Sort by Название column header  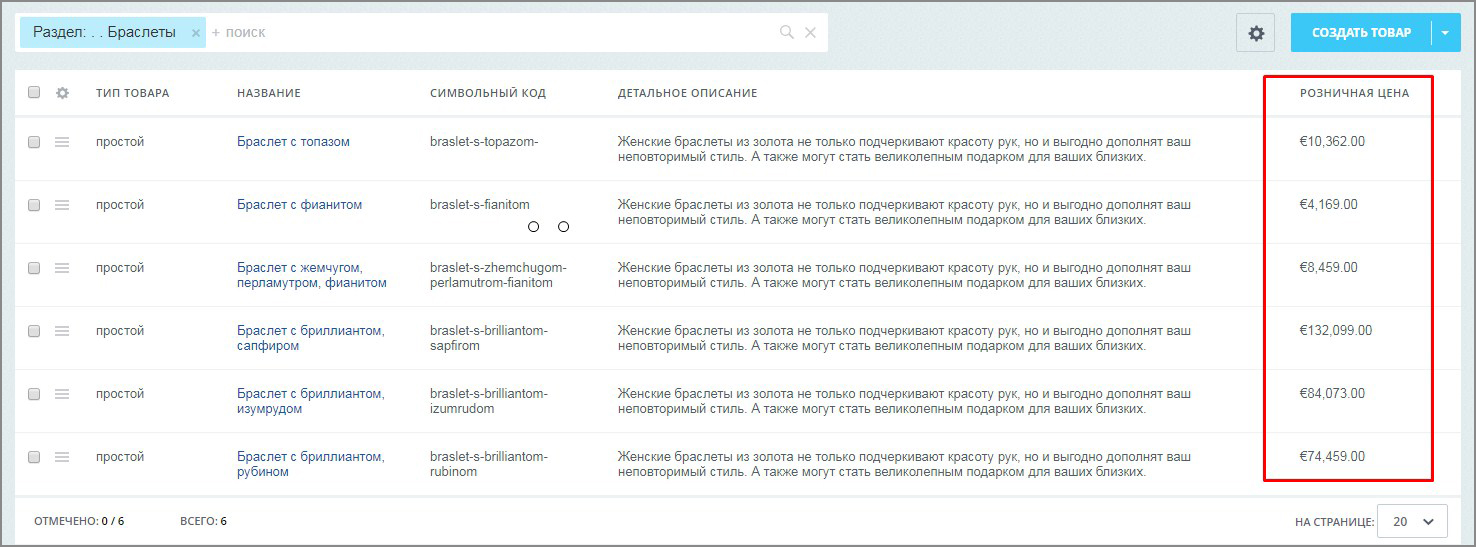pyautogui.click(x=268, y=93)
